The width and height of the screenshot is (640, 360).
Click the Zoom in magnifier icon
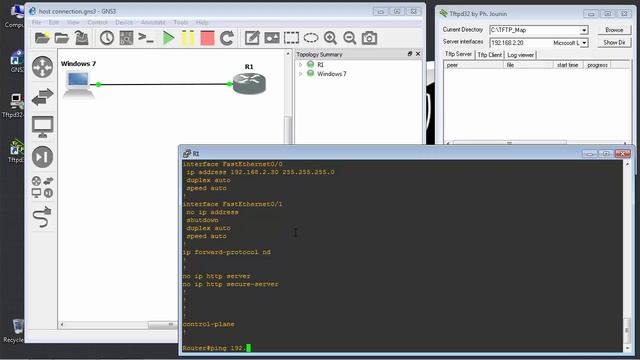click(x=330, y=38)
